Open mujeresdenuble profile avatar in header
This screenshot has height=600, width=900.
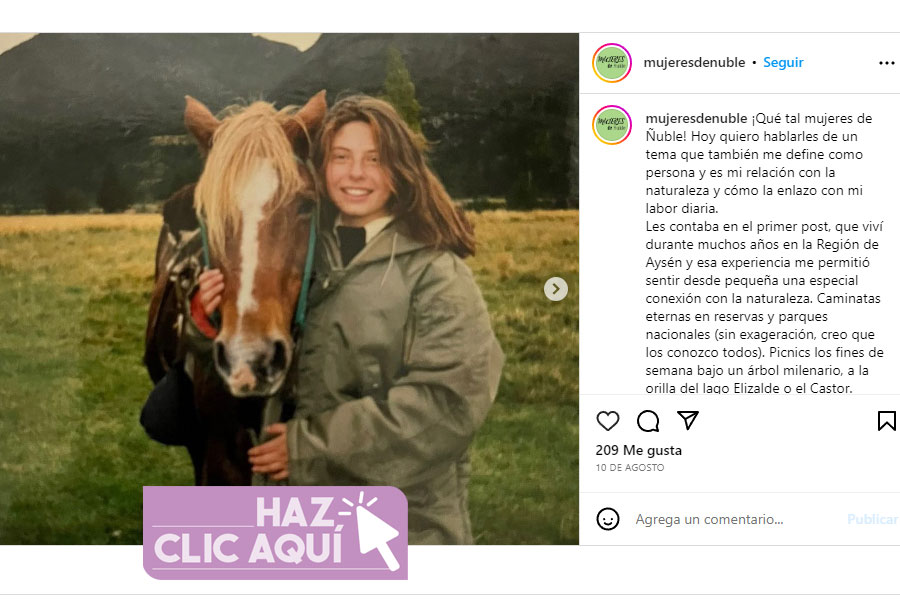coord(612,63)
